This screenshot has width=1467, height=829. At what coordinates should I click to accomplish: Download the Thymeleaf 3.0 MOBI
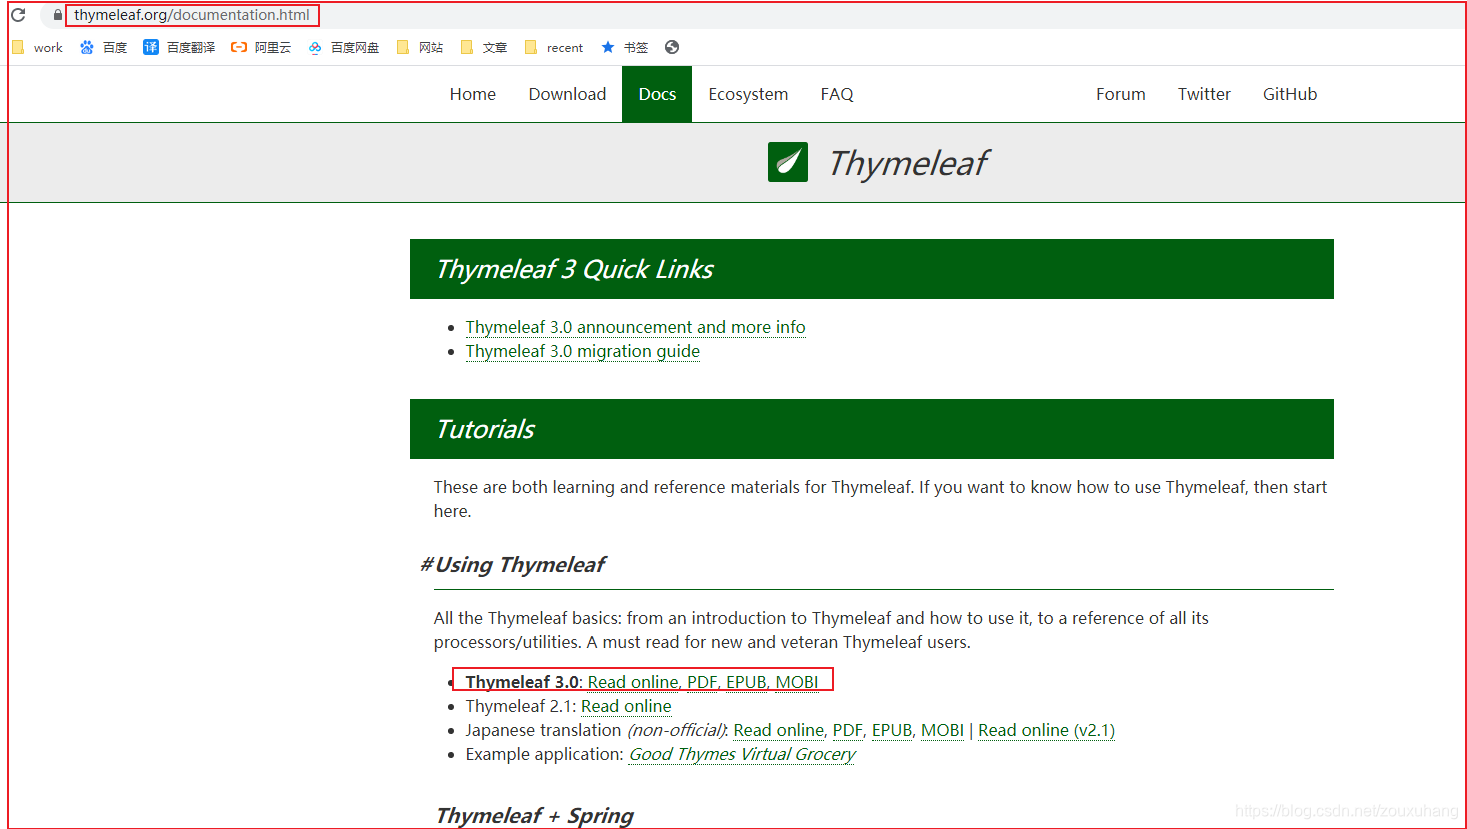(797, 682)
